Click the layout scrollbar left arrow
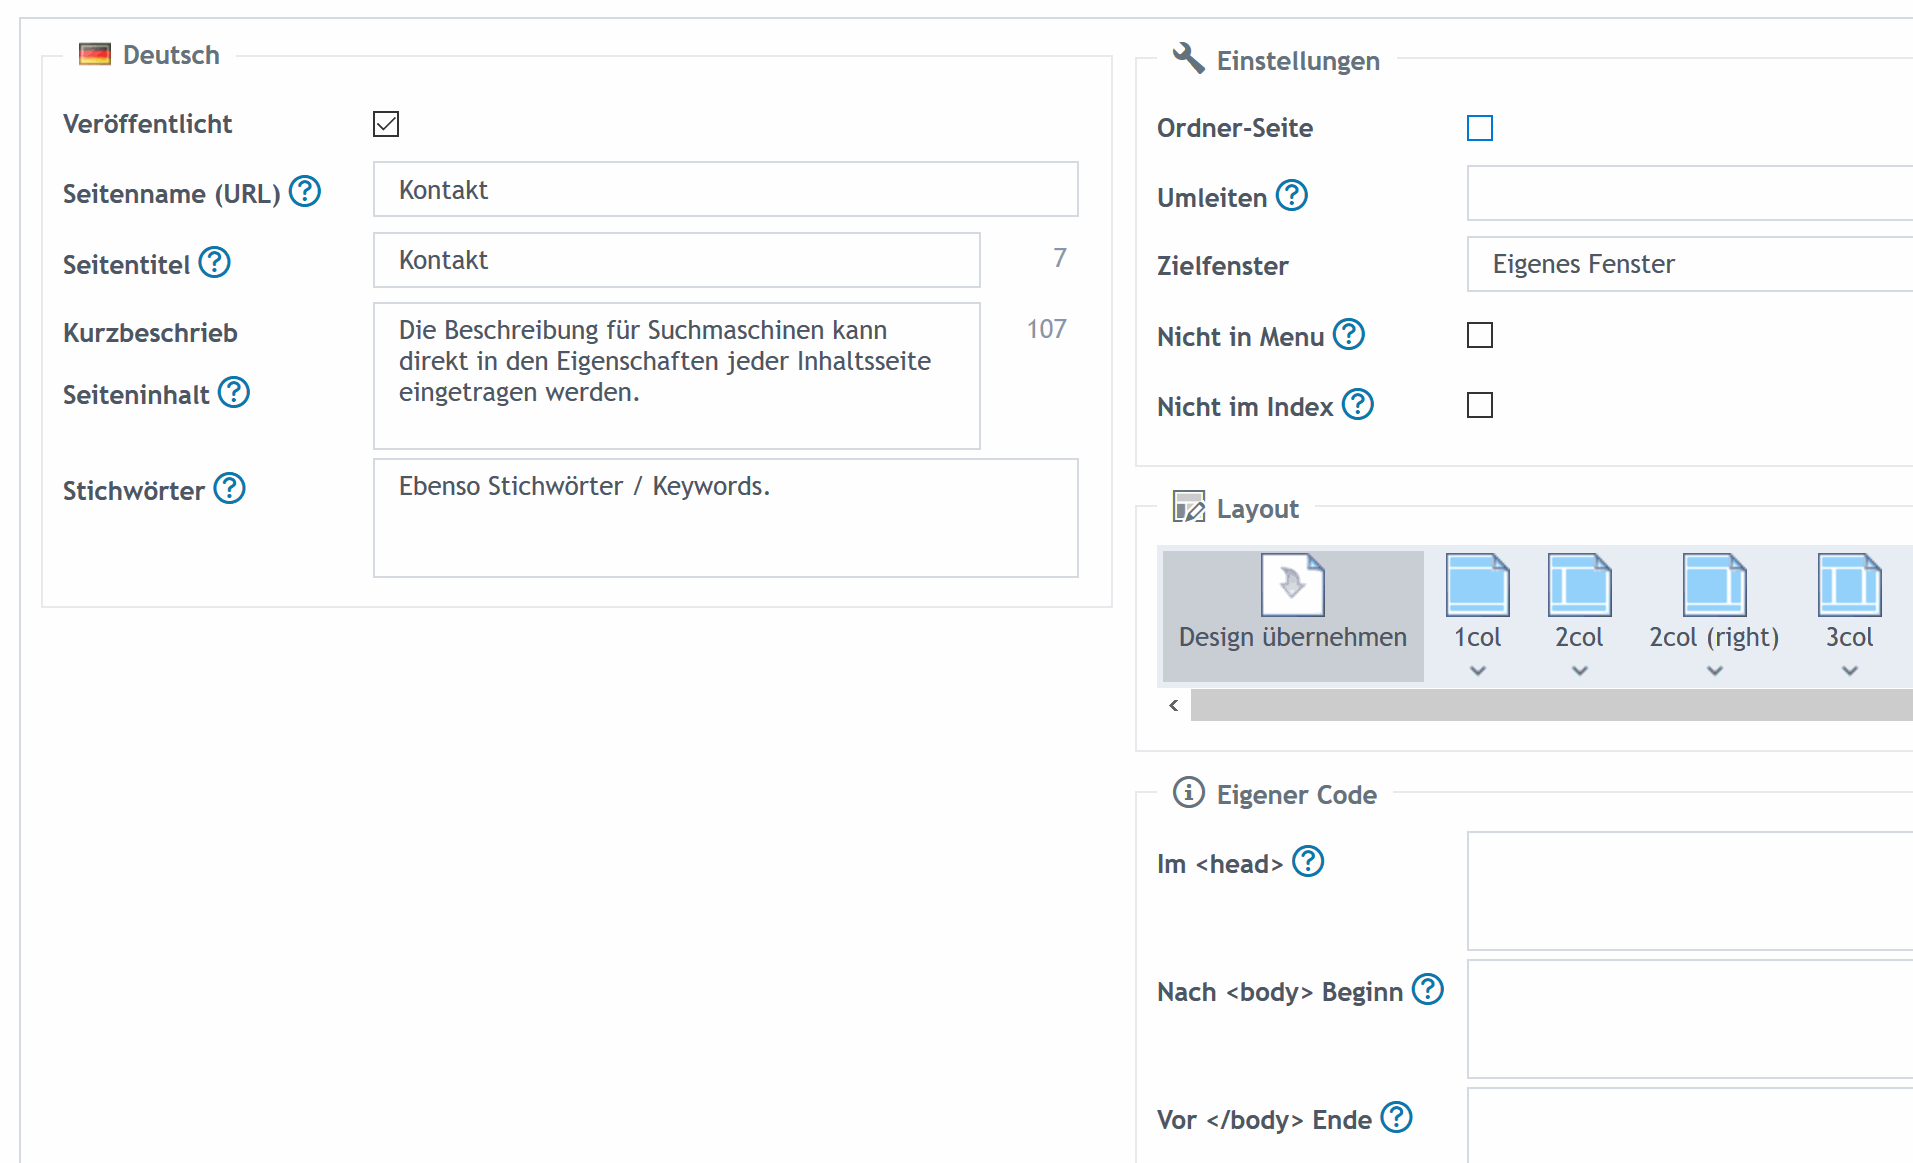Viewport: 1913px width, 1163px height. click(1174, 705)
